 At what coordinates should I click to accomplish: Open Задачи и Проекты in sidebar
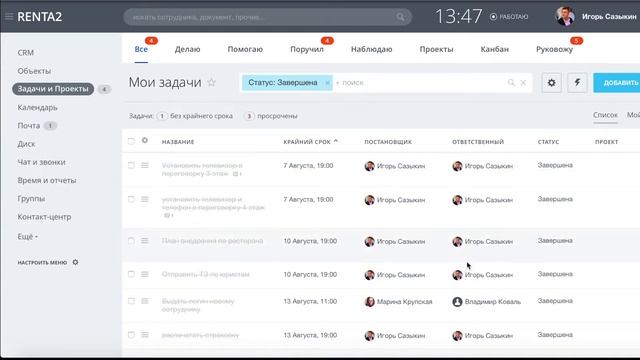(x=53, y=89)
